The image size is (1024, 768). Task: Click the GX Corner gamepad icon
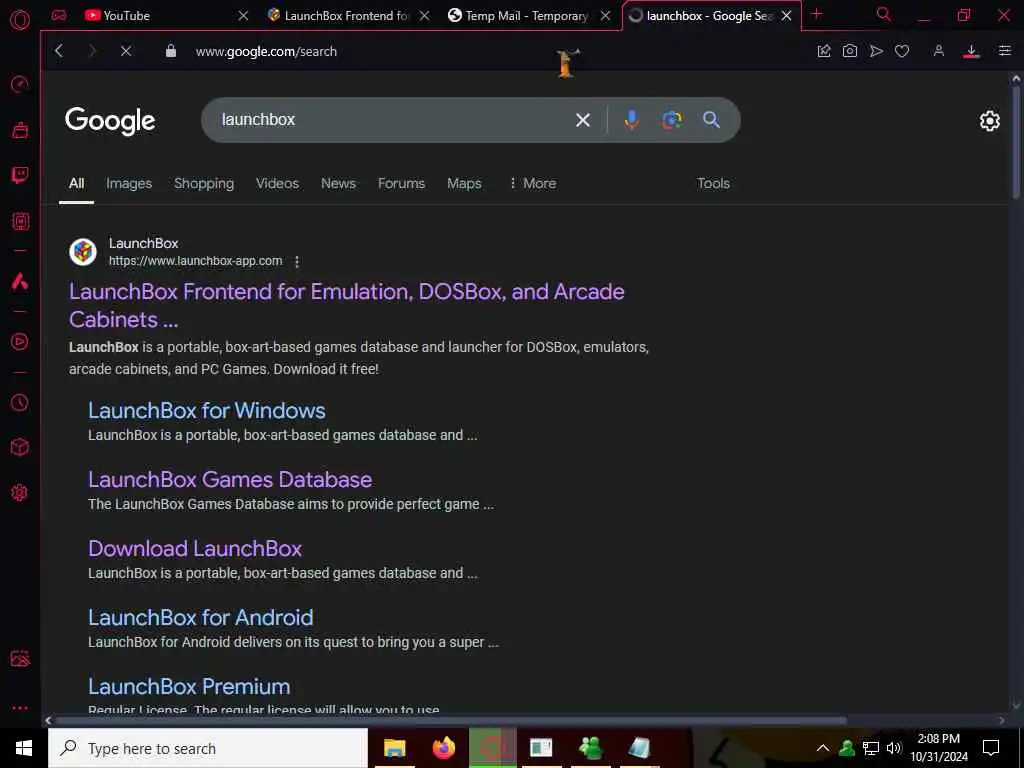pos(59,15)
